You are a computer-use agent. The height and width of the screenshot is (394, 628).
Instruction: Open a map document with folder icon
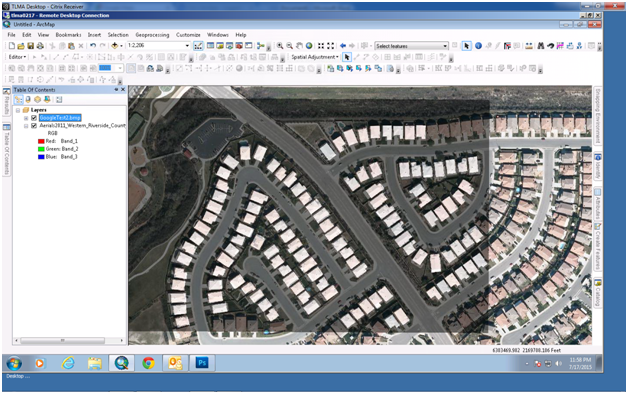(x=21, y=46)
